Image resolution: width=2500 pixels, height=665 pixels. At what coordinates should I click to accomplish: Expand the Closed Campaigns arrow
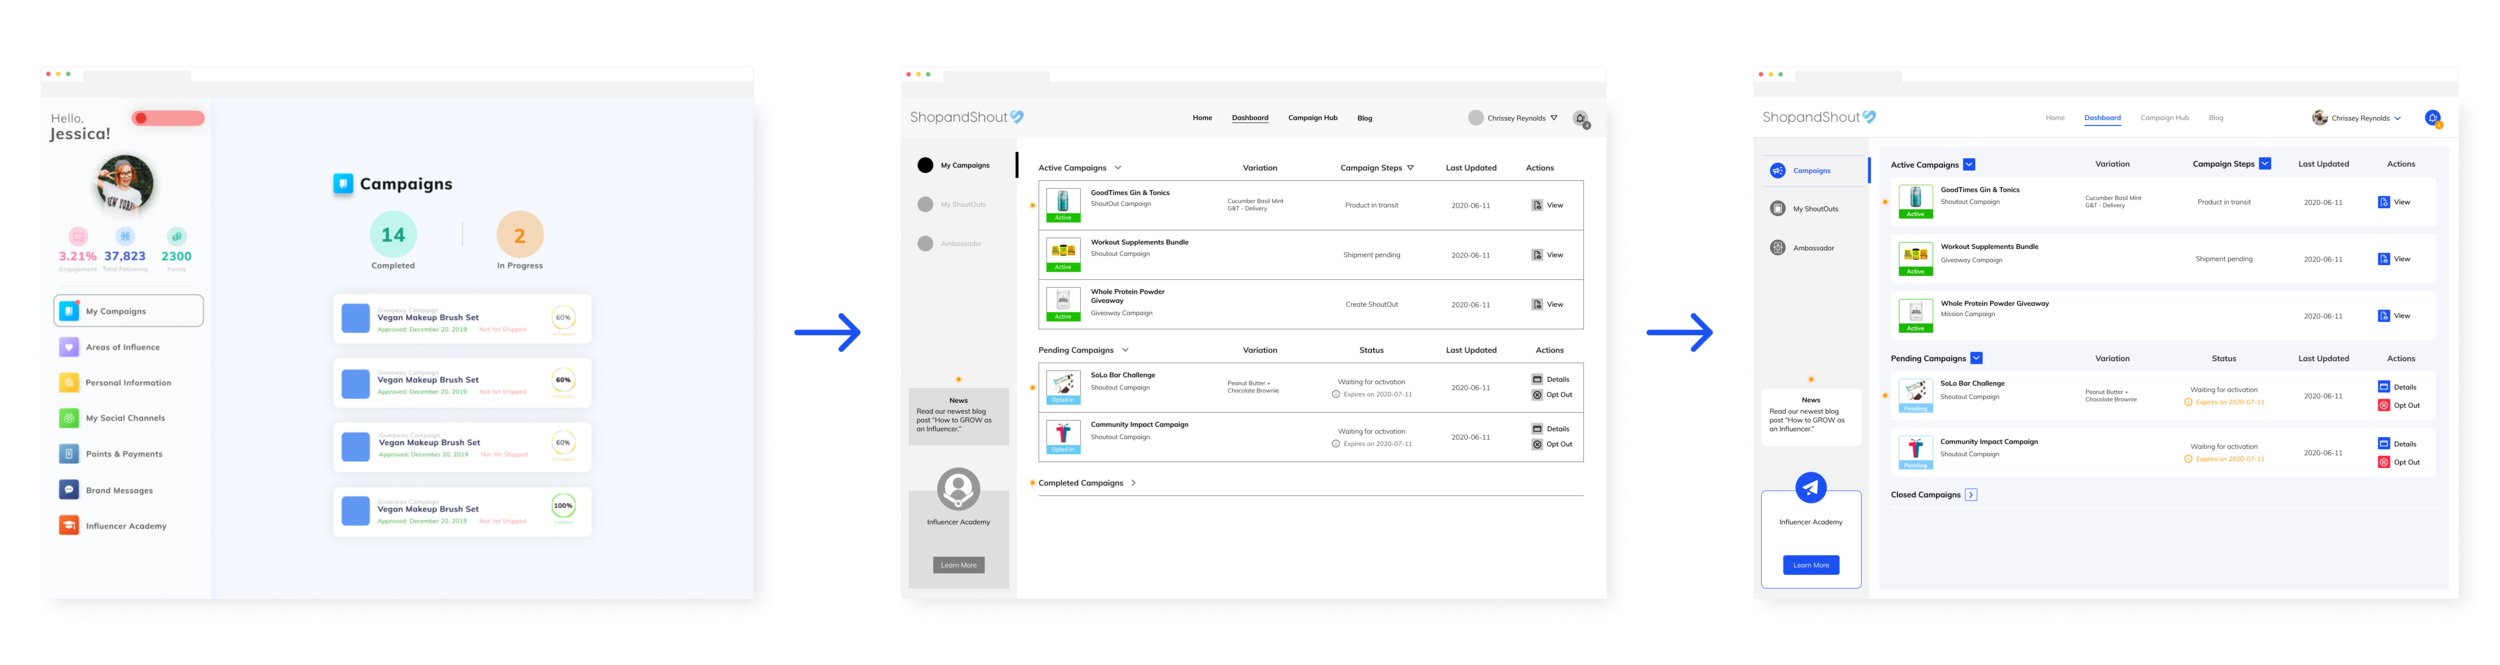[1971, 495]
